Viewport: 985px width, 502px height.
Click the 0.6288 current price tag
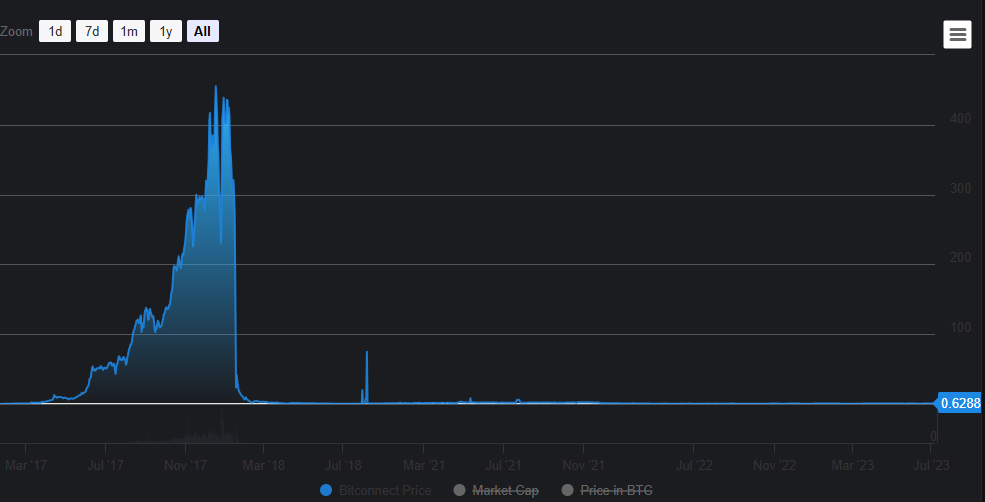point(960,404)
